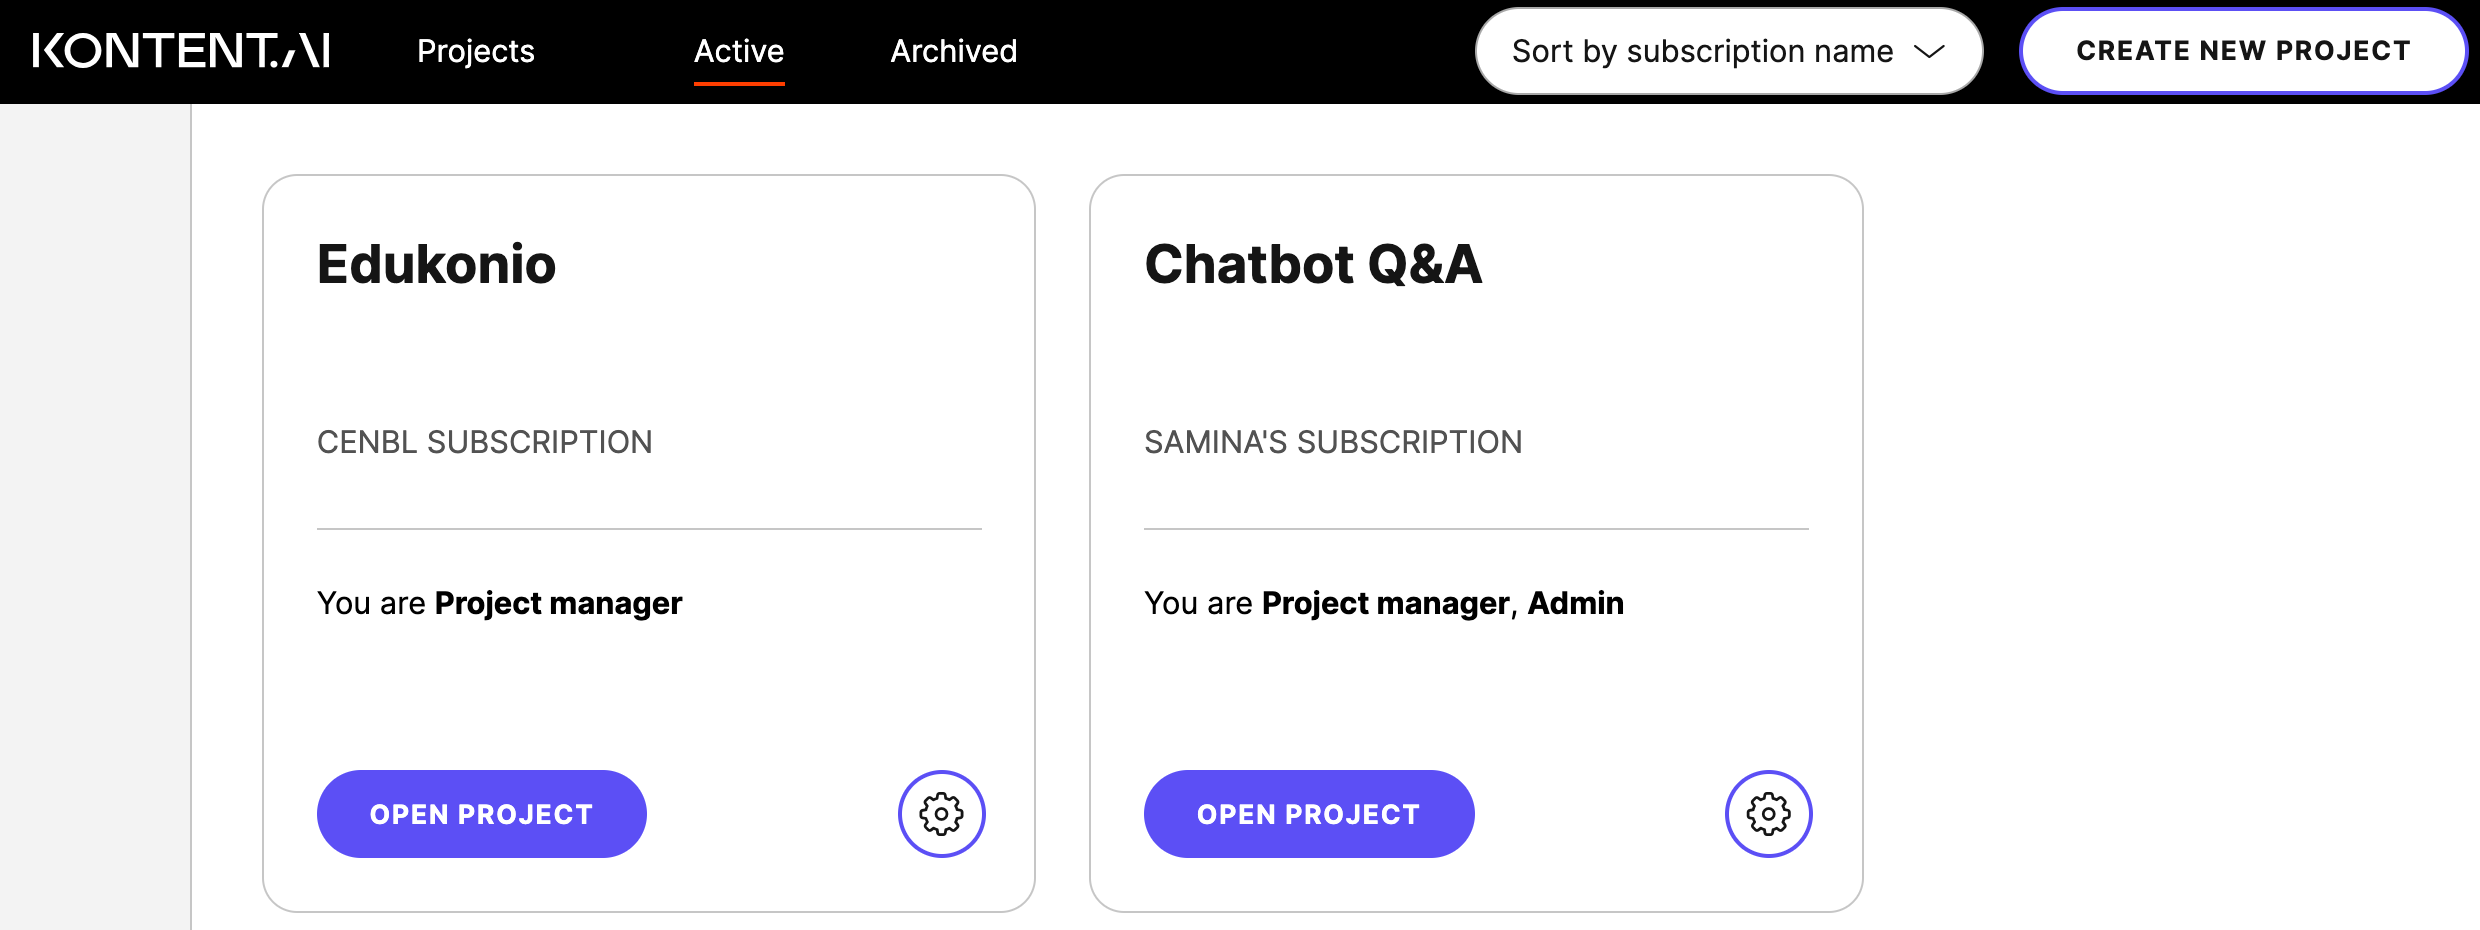Switch to the Archived tab
2480x930 pixels.
952,51
